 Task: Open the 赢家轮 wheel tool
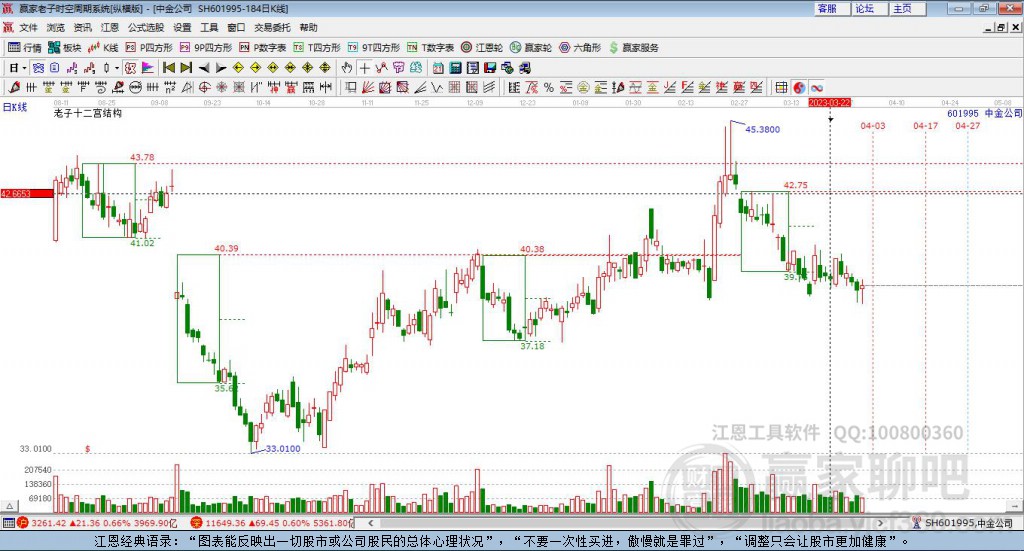531,48
